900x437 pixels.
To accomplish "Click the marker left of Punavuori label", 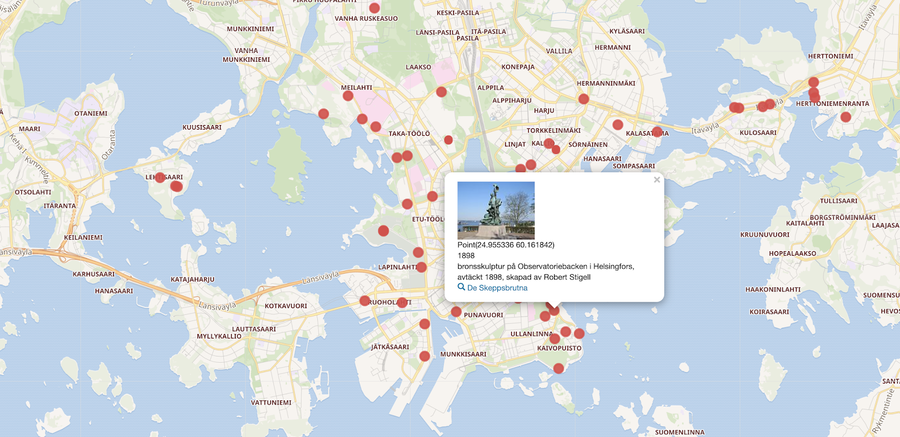I will coord(456,312).
